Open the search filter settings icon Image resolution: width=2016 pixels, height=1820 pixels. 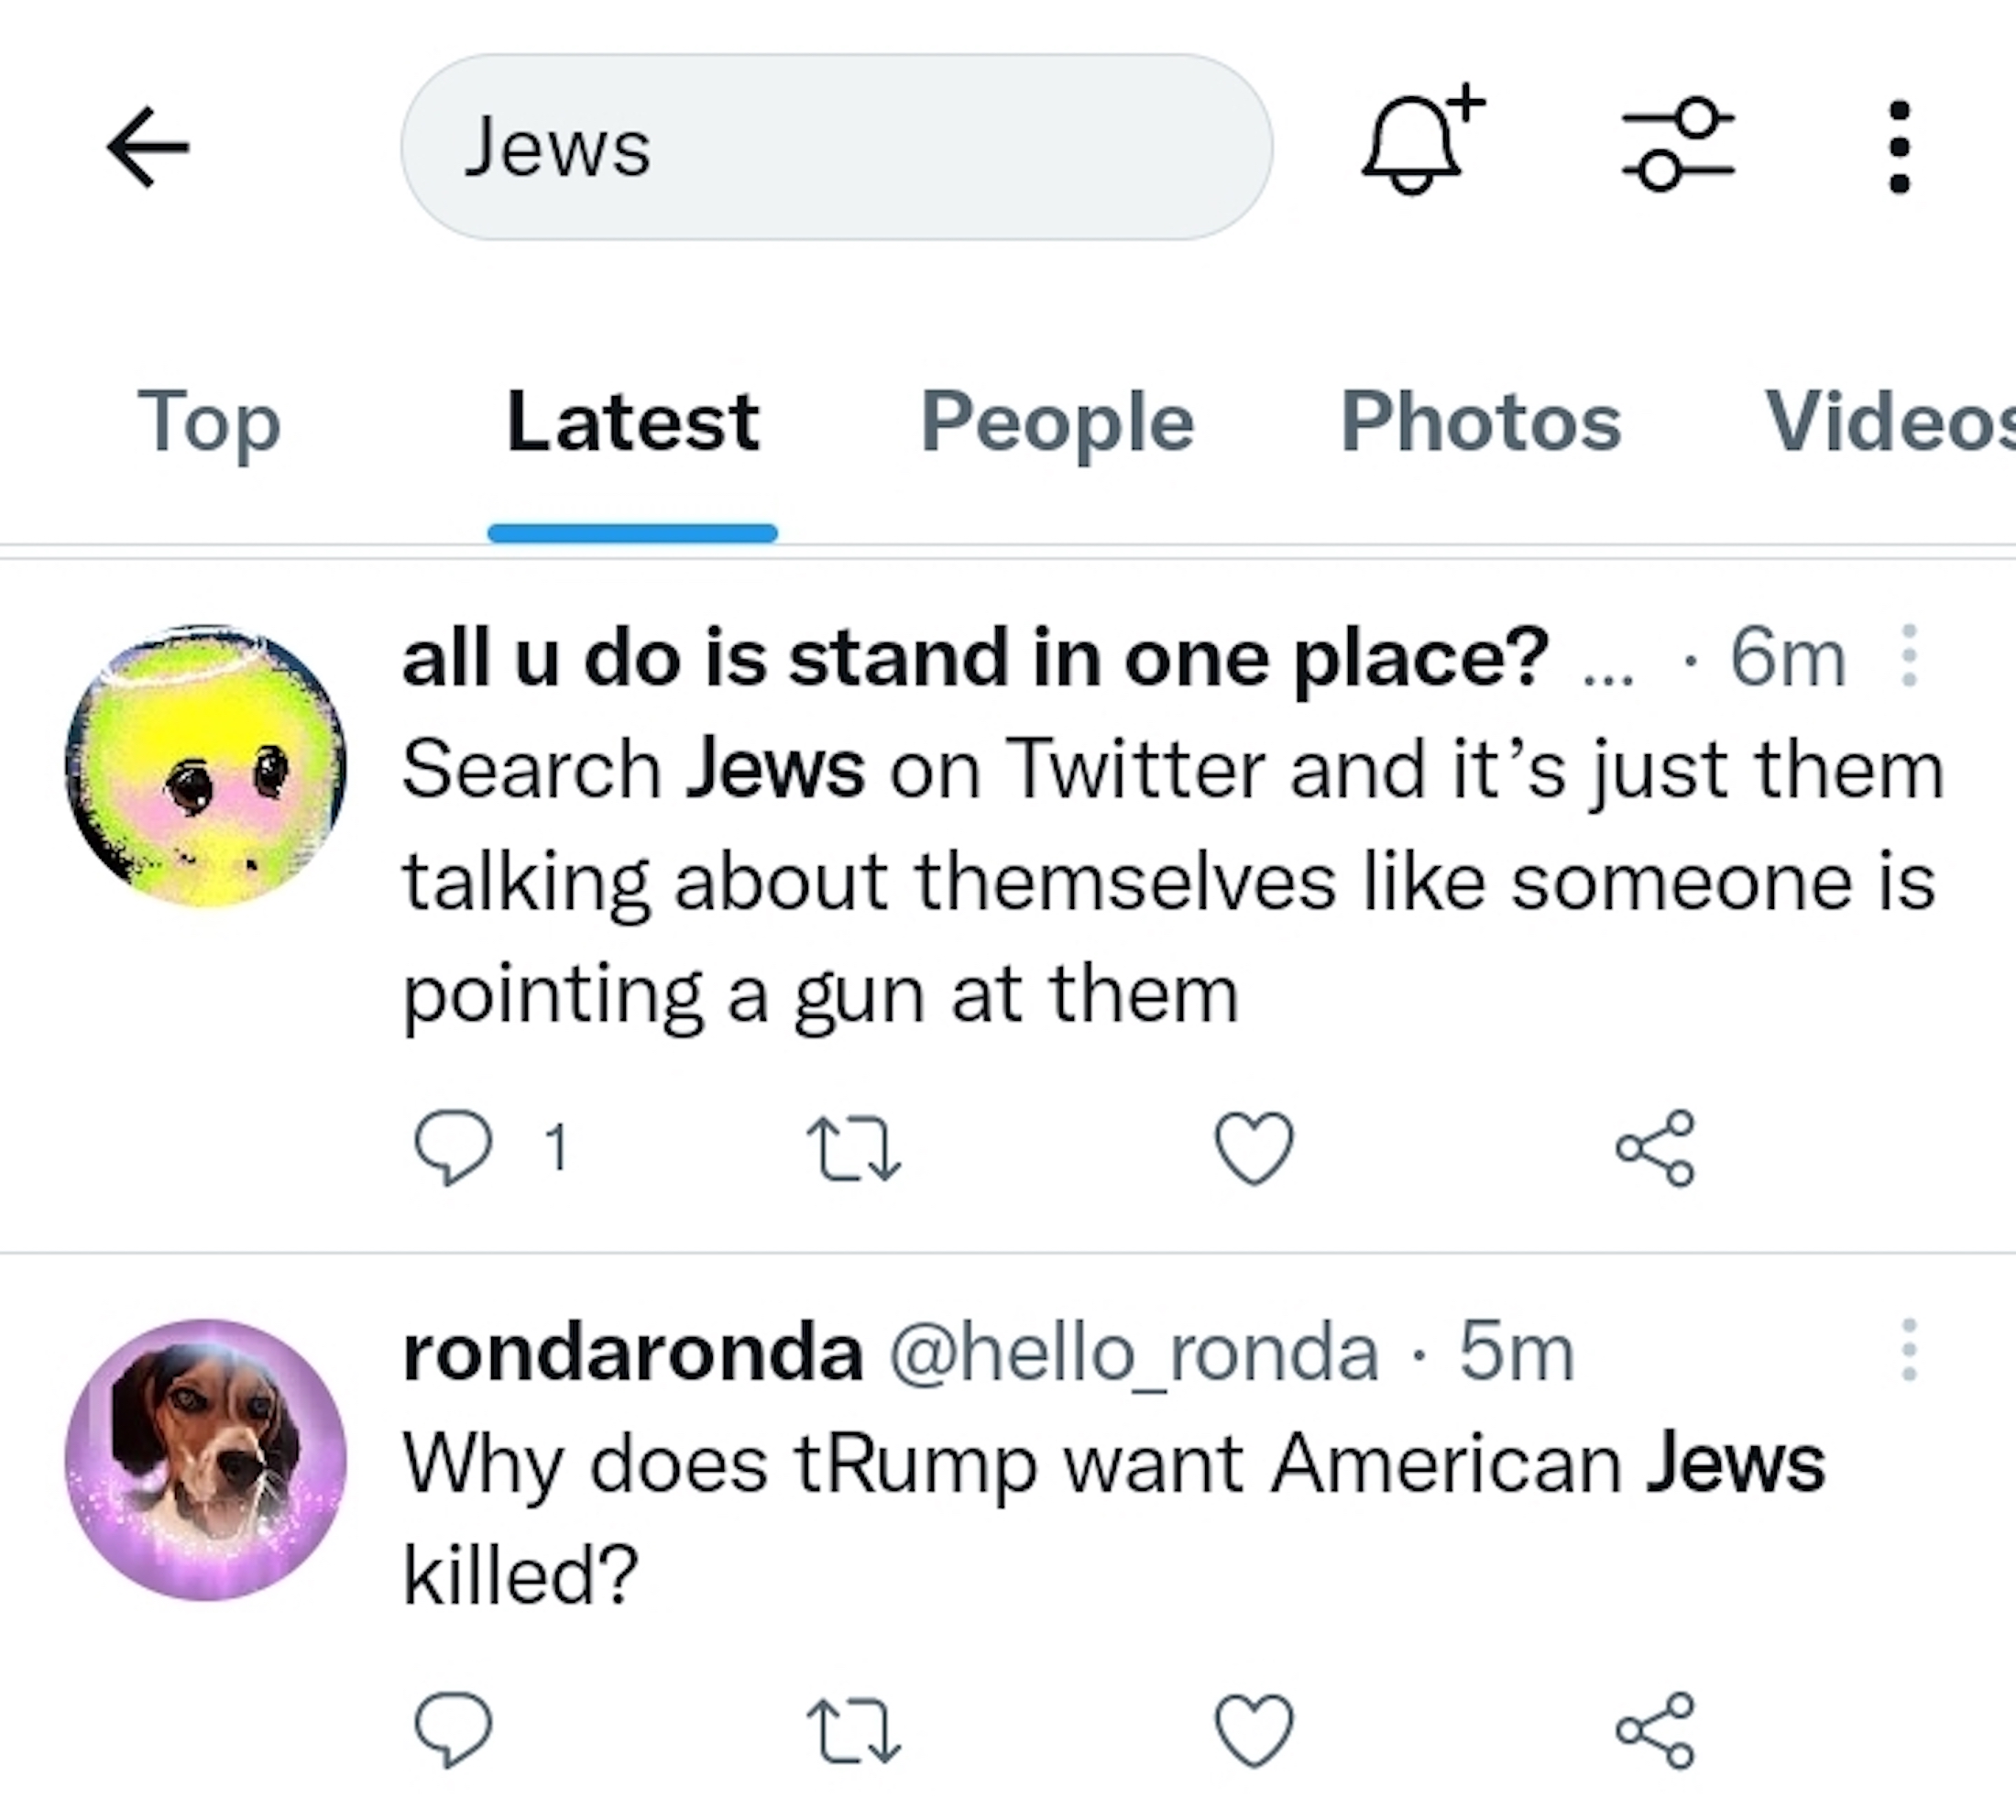click(1678, 145)
